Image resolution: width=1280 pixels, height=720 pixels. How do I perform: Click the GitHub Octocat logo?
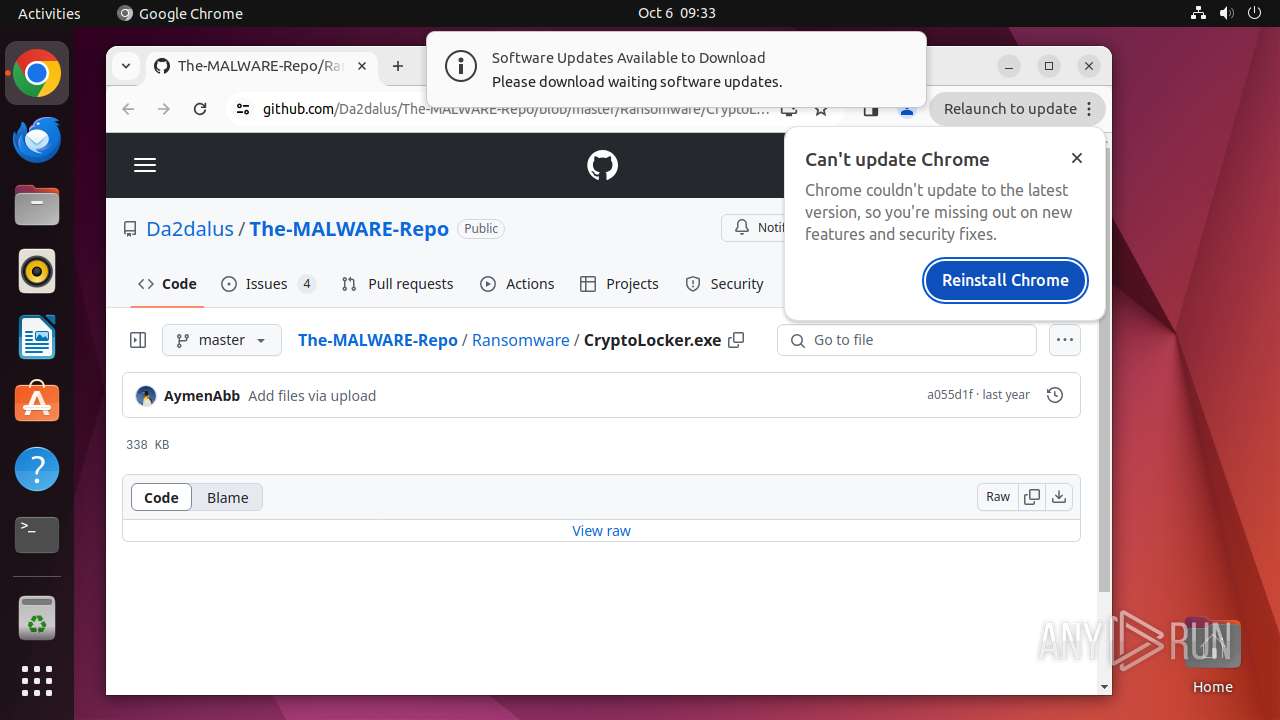tap(602, 165)
